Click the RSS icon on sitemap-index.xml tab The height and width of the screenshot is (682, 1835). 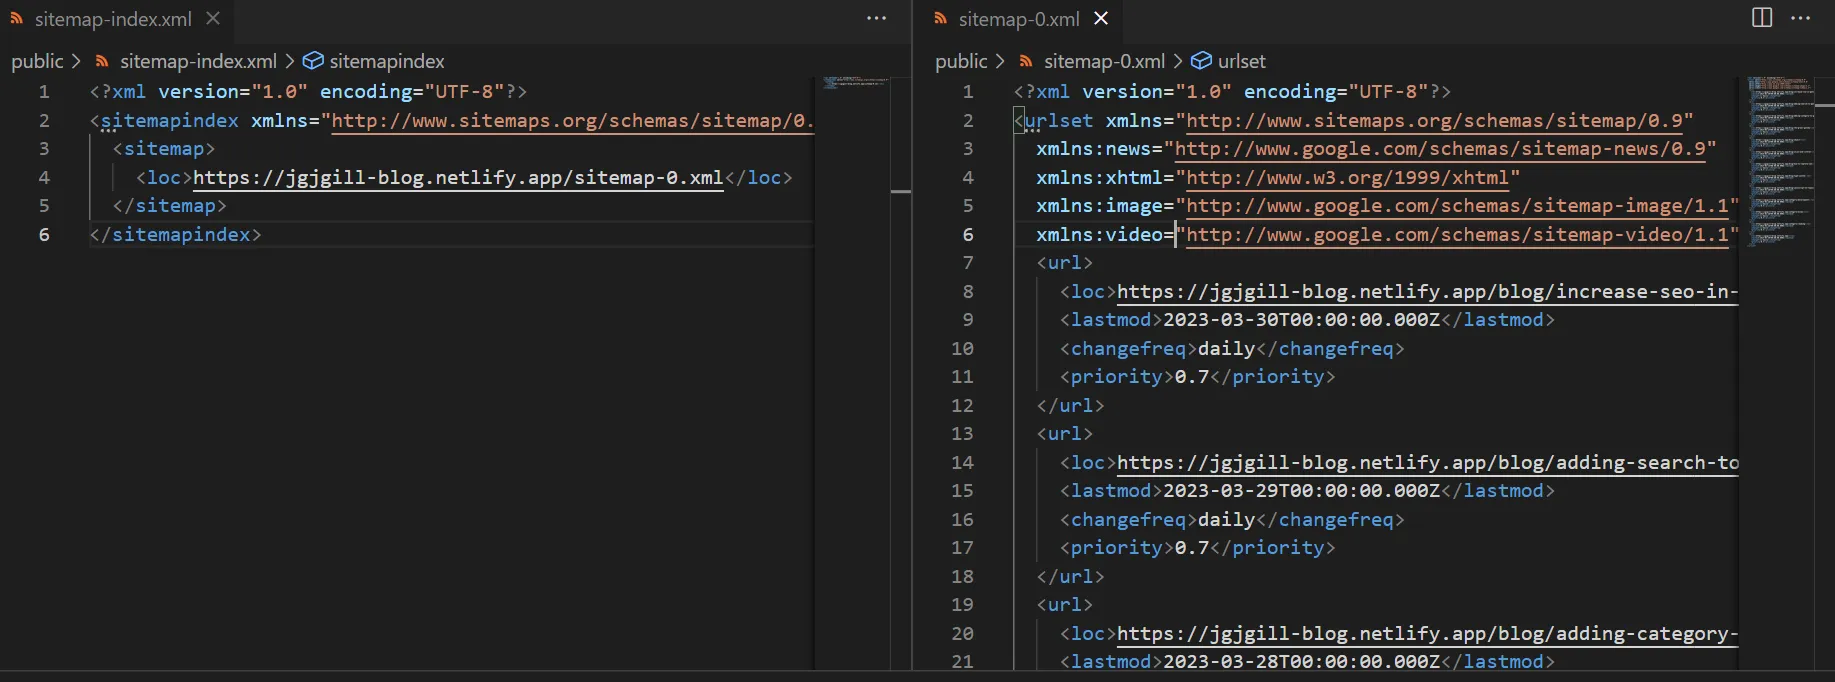tap(17, 18)
